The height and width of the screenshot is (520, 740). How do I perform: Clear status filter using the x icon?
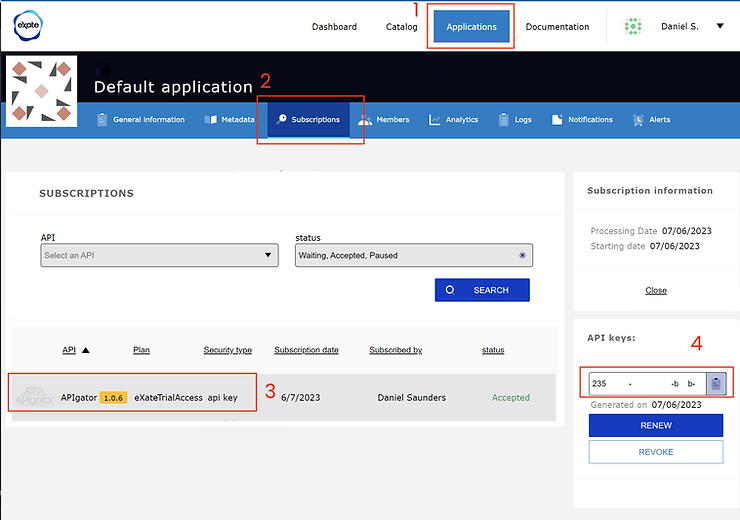(522, 255)
